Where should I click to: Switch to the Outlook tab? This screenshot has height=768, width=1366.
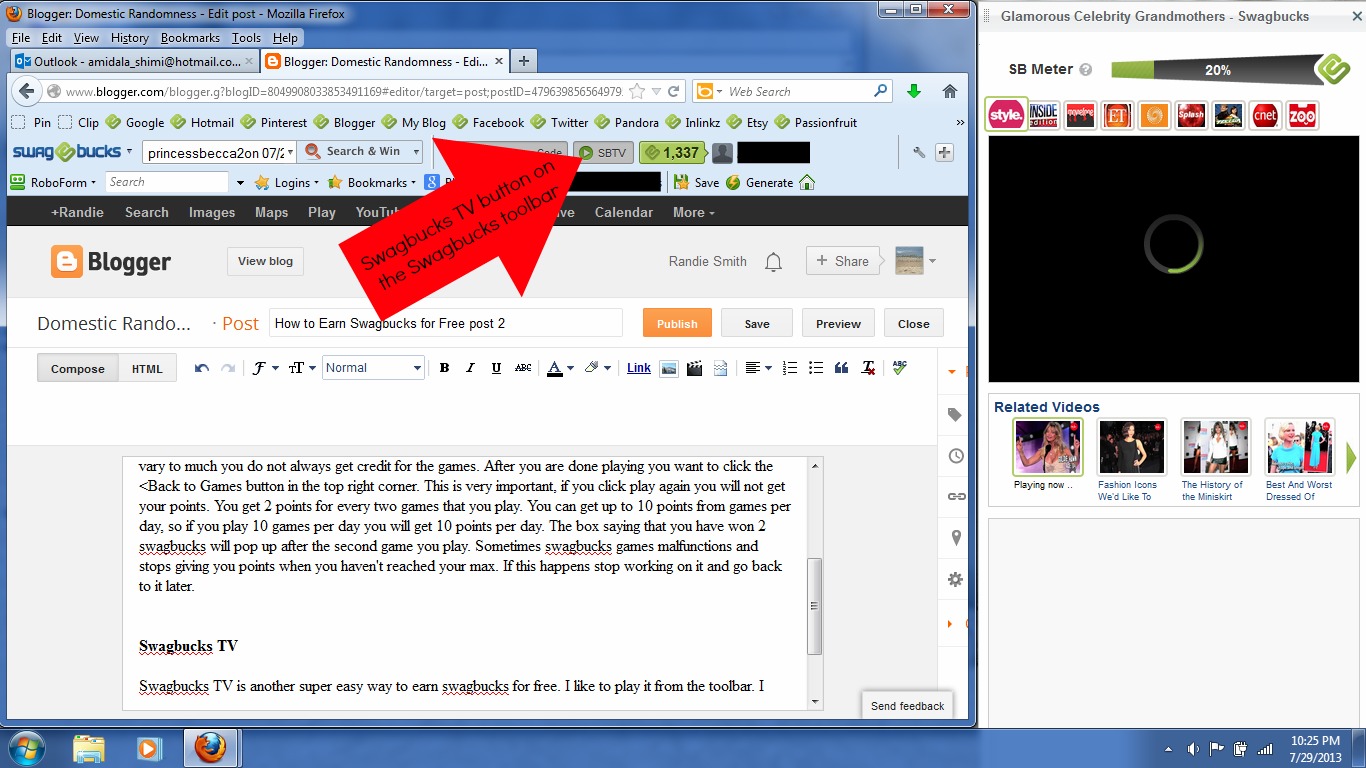coord(135,61)
